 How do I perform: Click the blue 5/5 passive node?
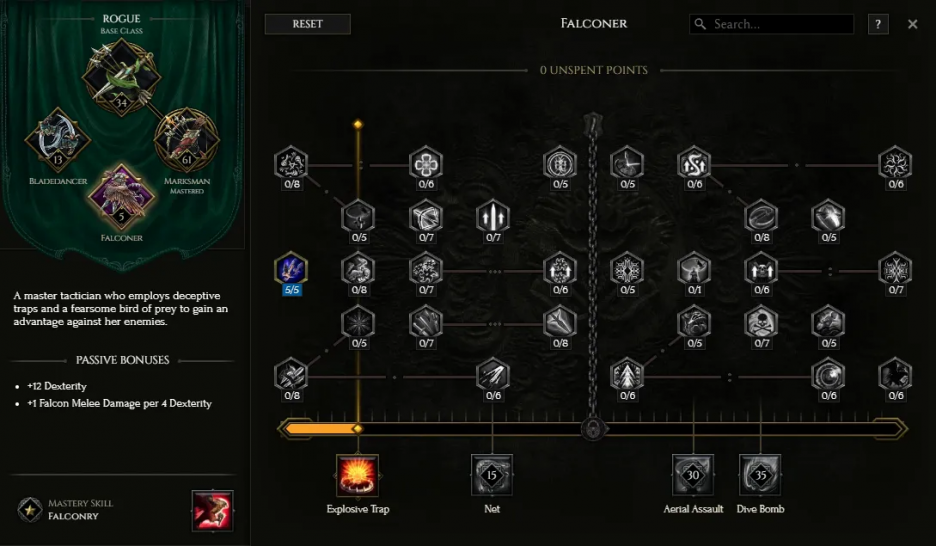click(291, 269)
